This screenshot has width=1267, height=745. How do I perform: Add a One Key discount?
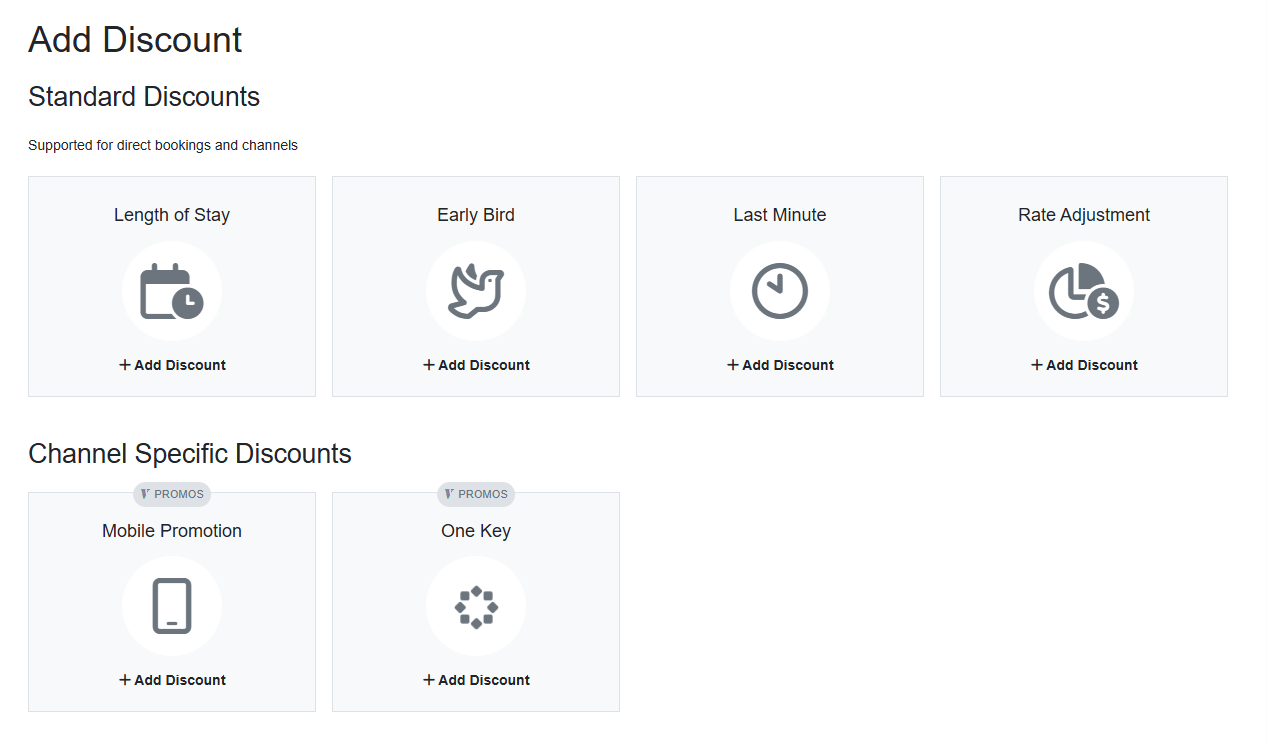(x=476, y=680)
